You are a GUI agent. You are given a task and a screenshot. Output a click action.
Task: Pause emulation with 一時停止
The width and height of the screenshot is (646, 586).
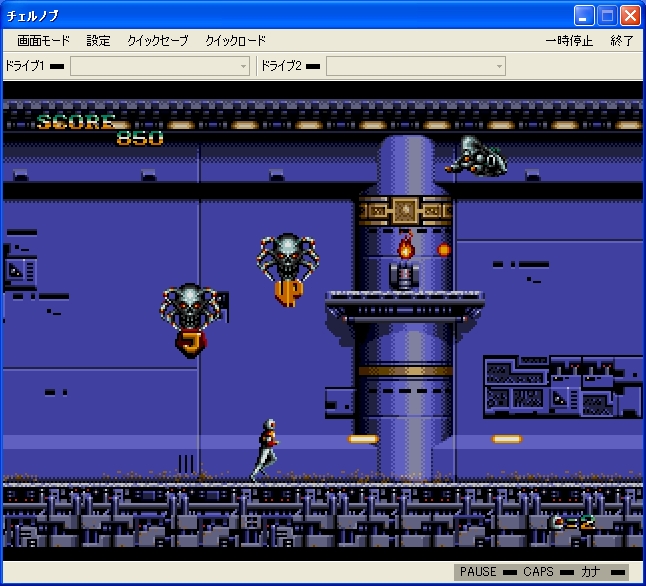coord(569,41)
